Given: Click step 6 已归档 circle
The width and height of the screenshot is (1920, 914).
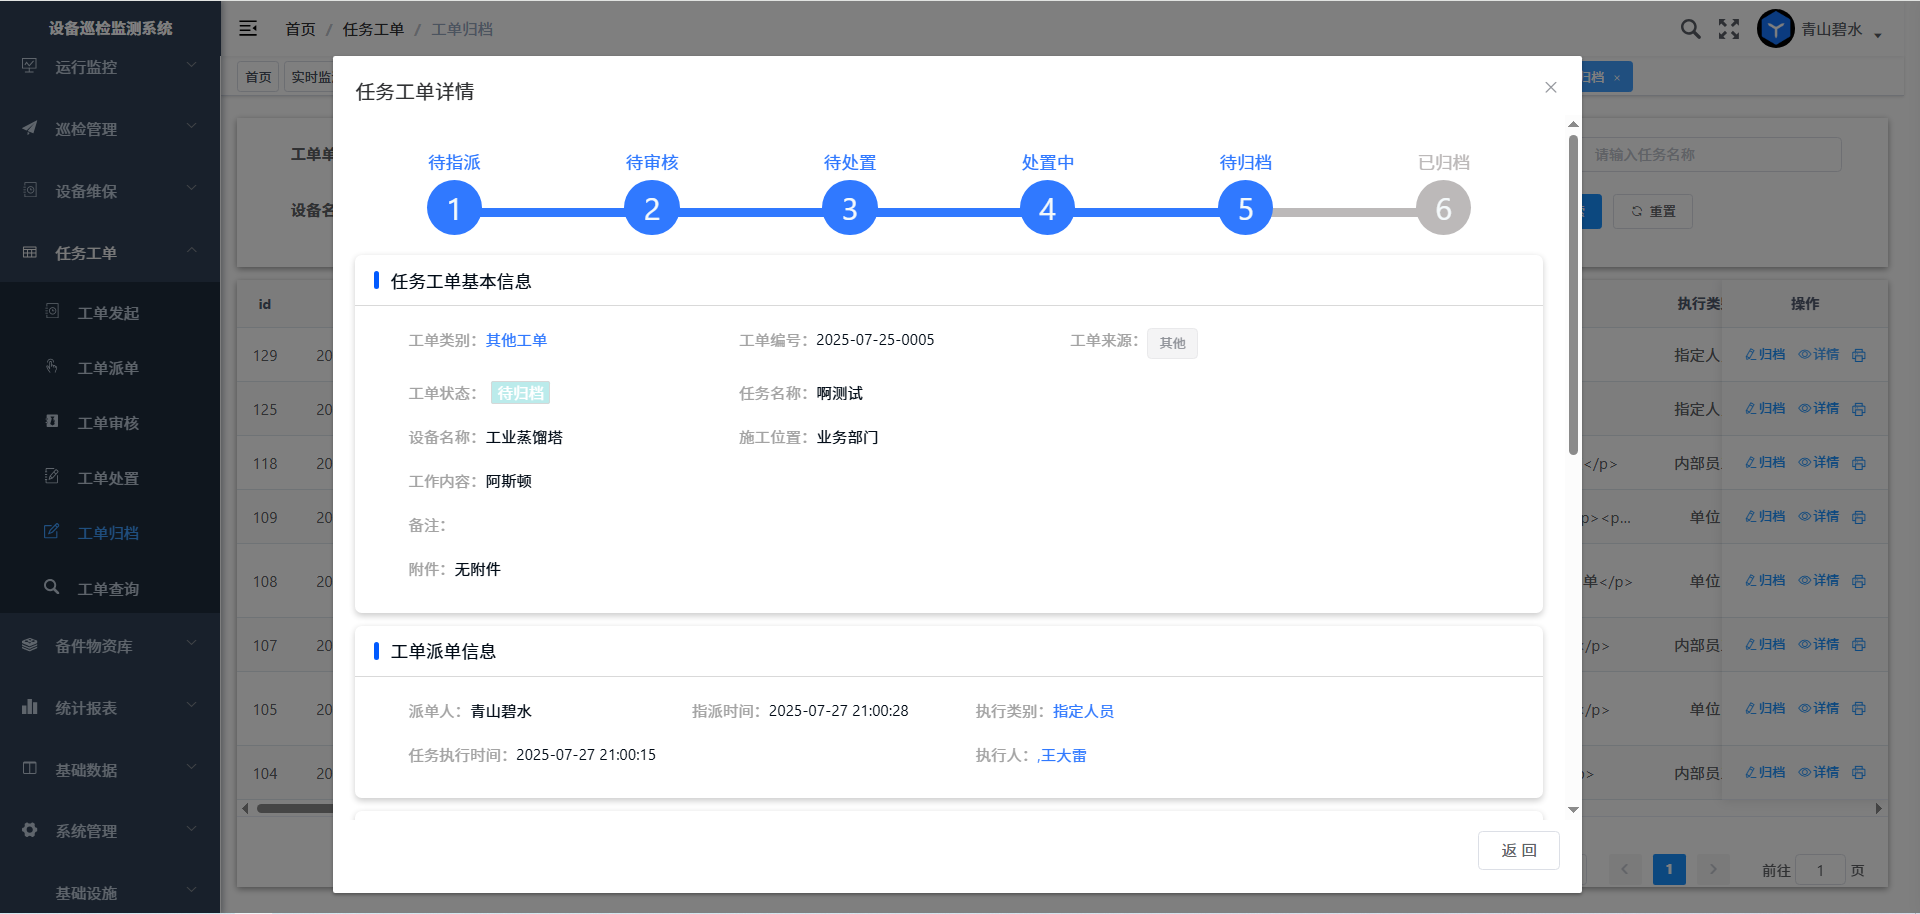Looking at the screenshot, I should coord(1443,209).
